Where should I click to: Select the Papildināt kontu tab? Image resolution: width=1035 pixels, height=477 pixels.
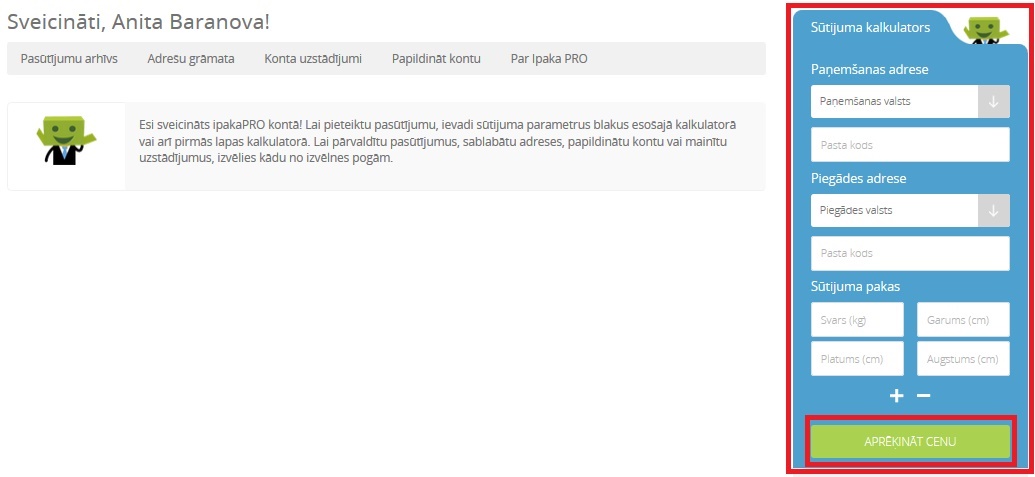pos(436,59)
